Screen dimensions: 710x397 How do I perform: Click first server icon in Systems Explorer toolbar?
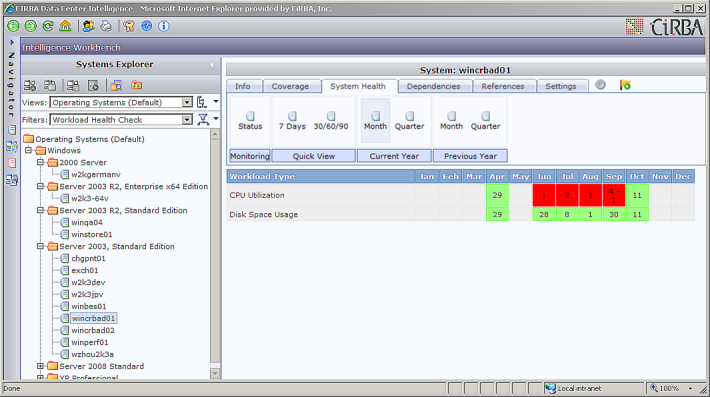click(30, 85)
